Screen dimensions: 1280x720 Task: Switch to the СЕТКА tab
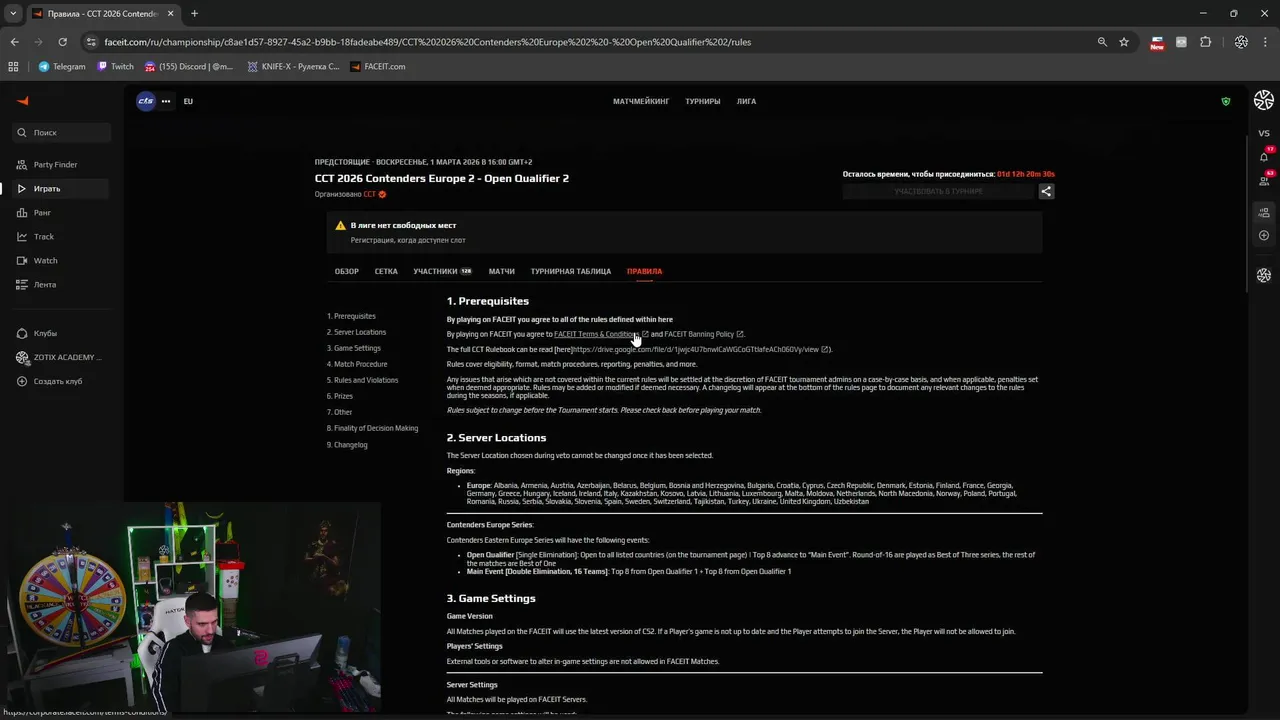386,271
